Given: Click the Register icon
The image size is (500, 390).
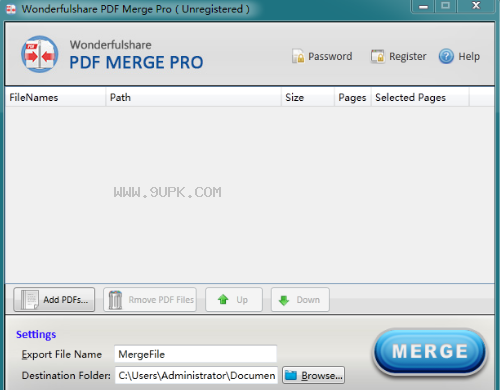Looking at the screenshot, I should click(377, 56).
